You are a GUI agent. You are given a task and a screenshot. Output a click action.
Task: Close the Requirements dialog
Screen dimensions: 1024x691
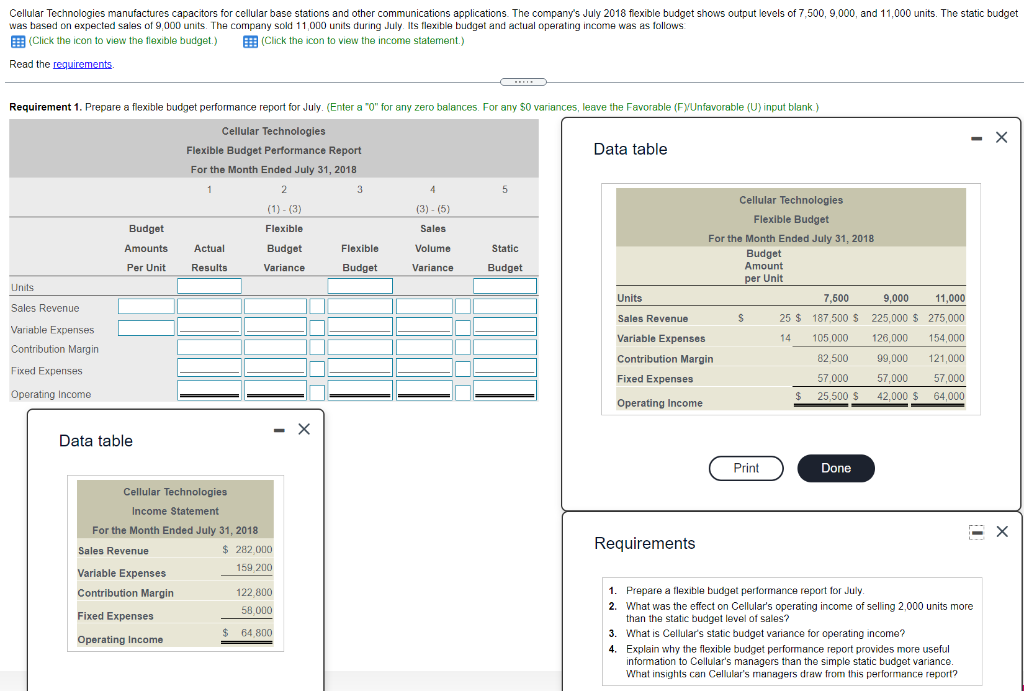click(x=1002, y=532)
